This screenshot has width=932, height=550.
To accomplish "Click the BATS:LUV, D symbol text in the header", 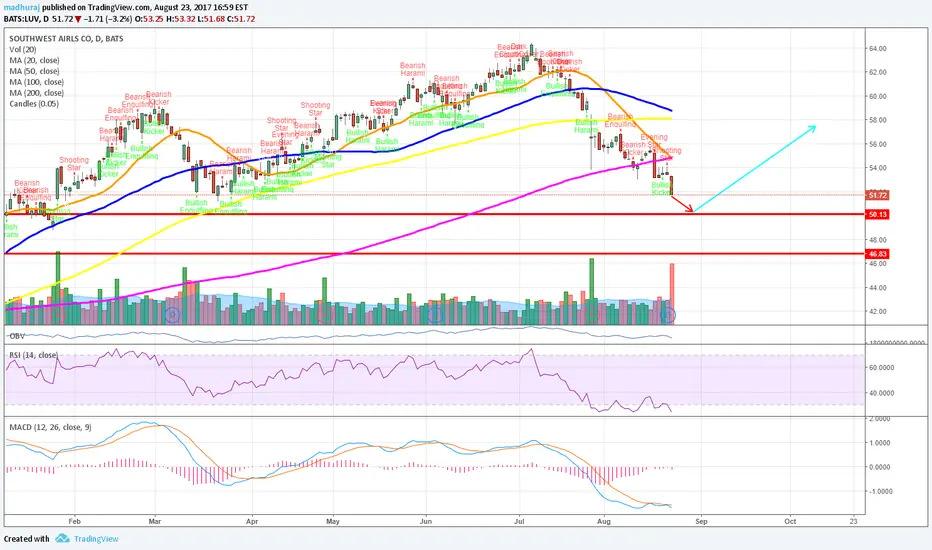I will [x=26, y=19].
